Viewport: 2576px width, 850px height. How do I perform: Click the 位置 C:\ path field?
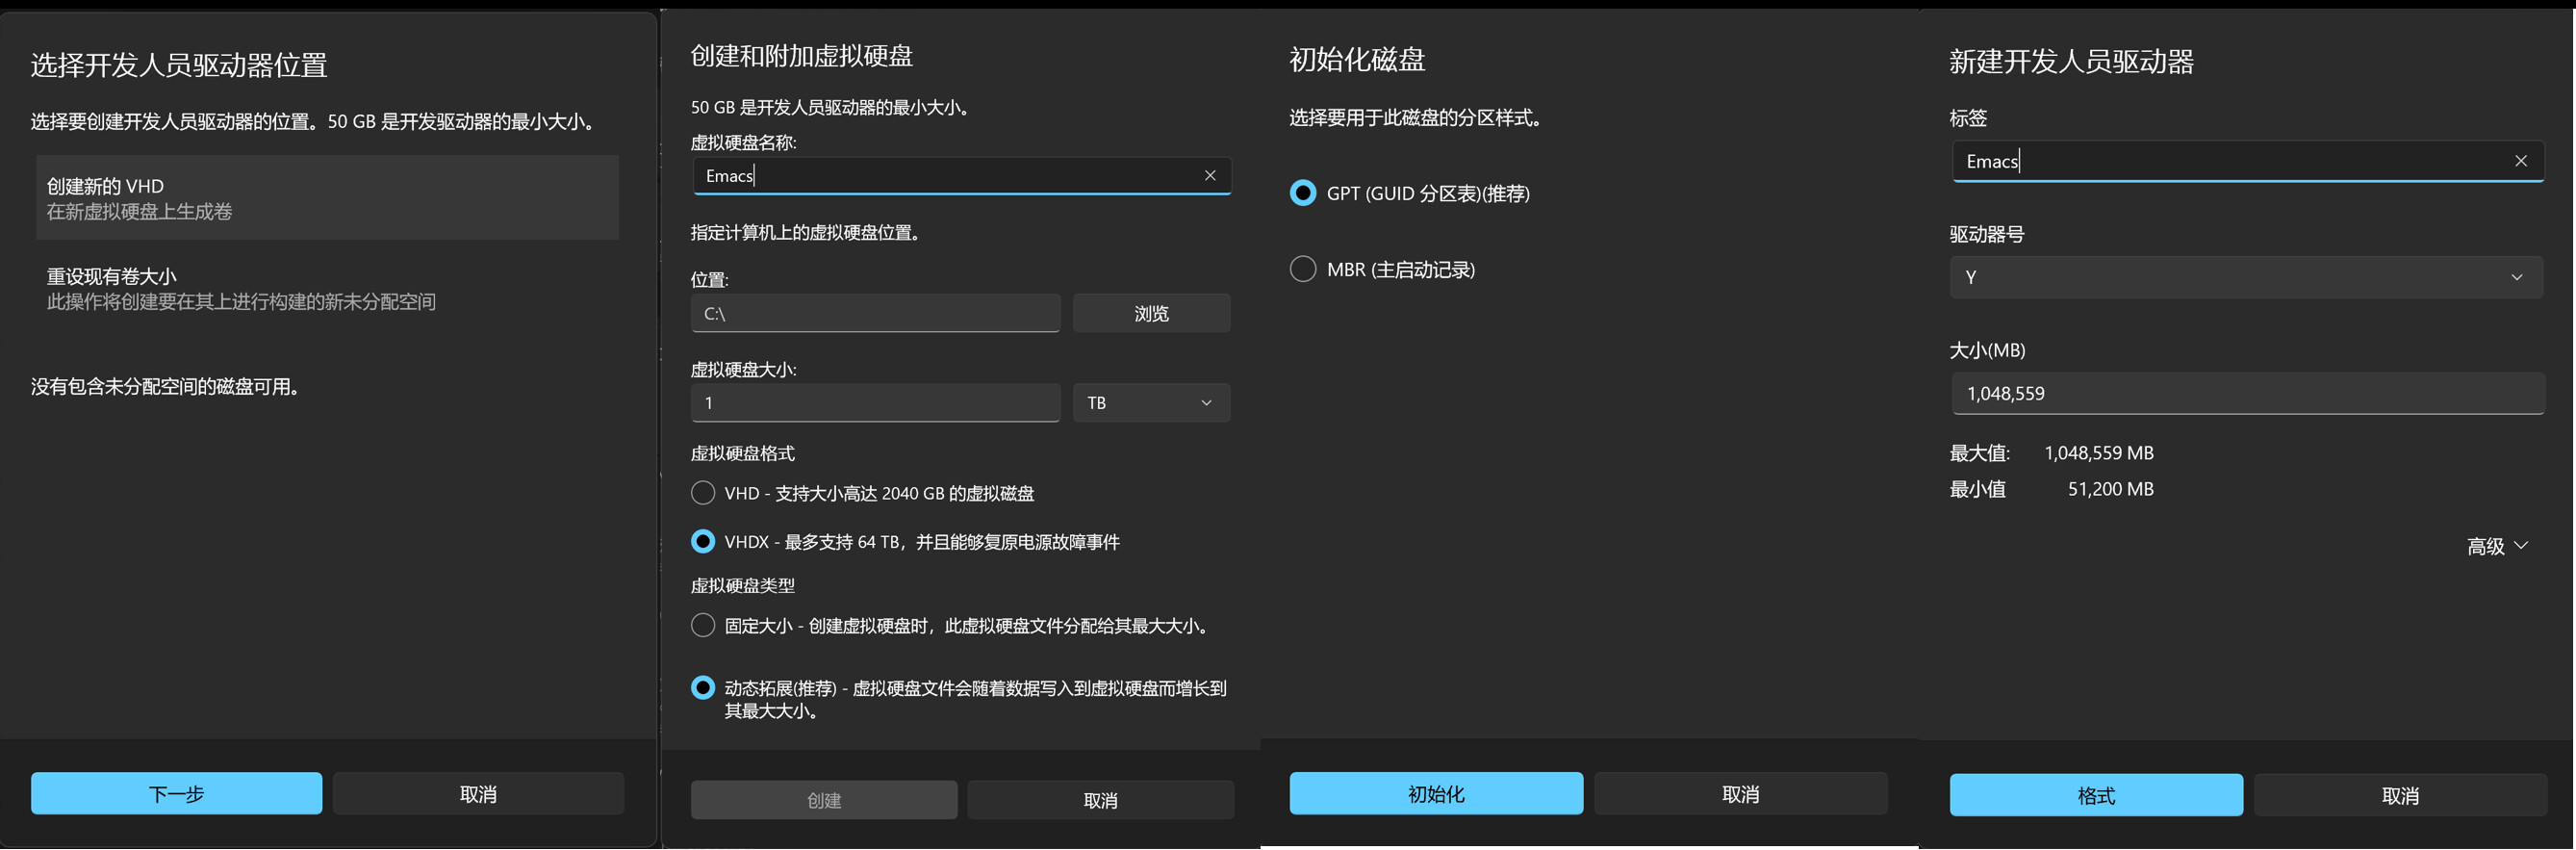(x=875, y=313)
